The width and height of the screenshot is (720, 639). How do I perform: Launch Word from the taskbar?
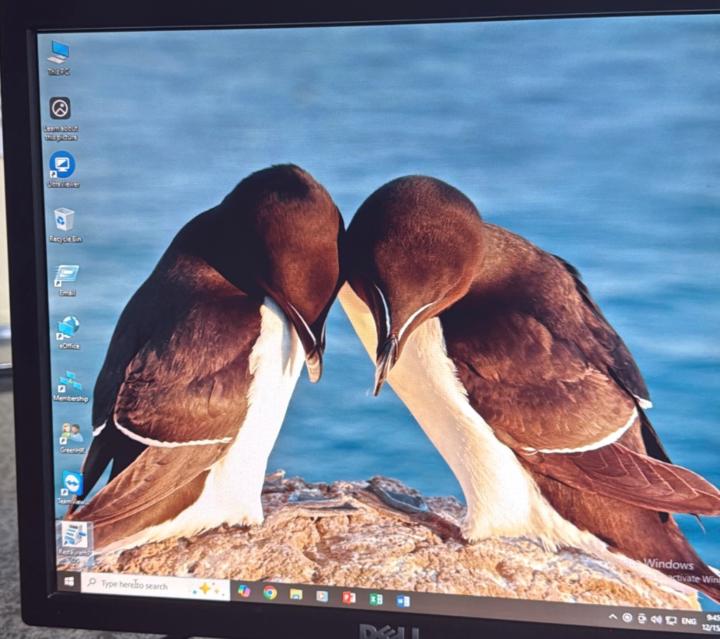point(403,601)
